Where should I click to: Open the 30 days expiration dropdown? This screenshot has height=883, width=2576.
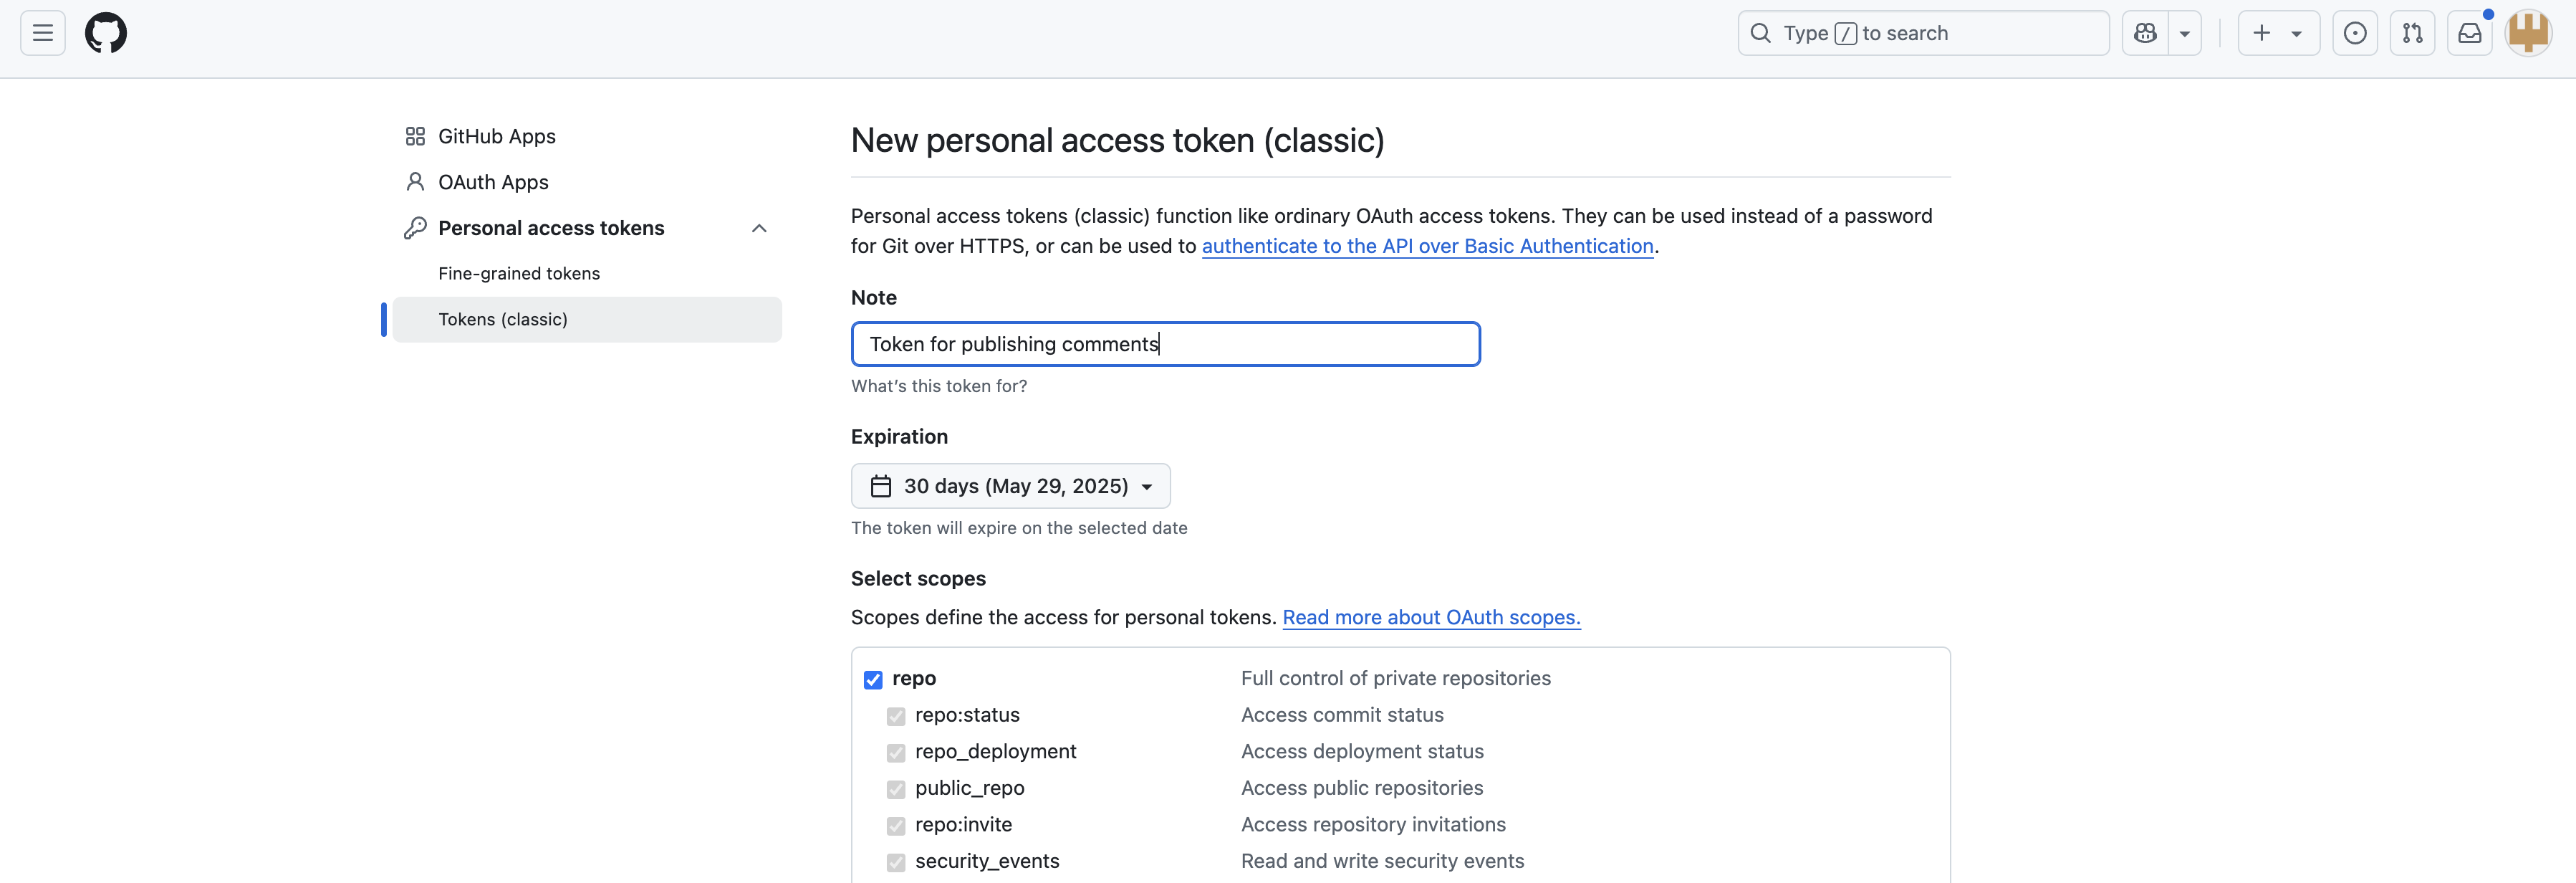point(1010,486)
